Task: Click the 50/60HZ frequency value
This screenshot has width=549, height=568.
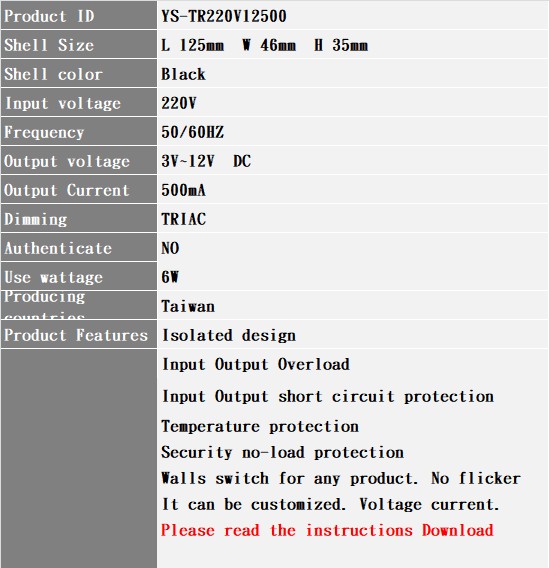Action: pos(193,132)
